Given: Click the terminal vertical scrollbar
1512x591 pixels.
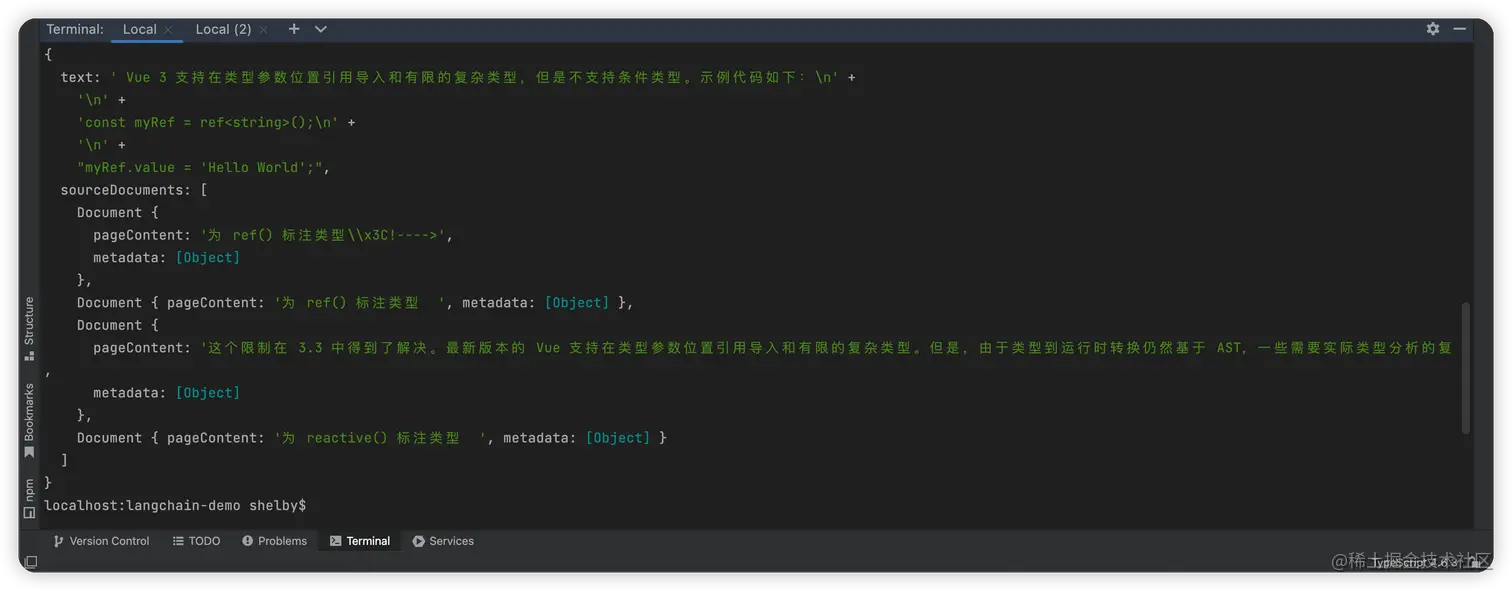Looking at the screenshot, I should (1466, 368).
